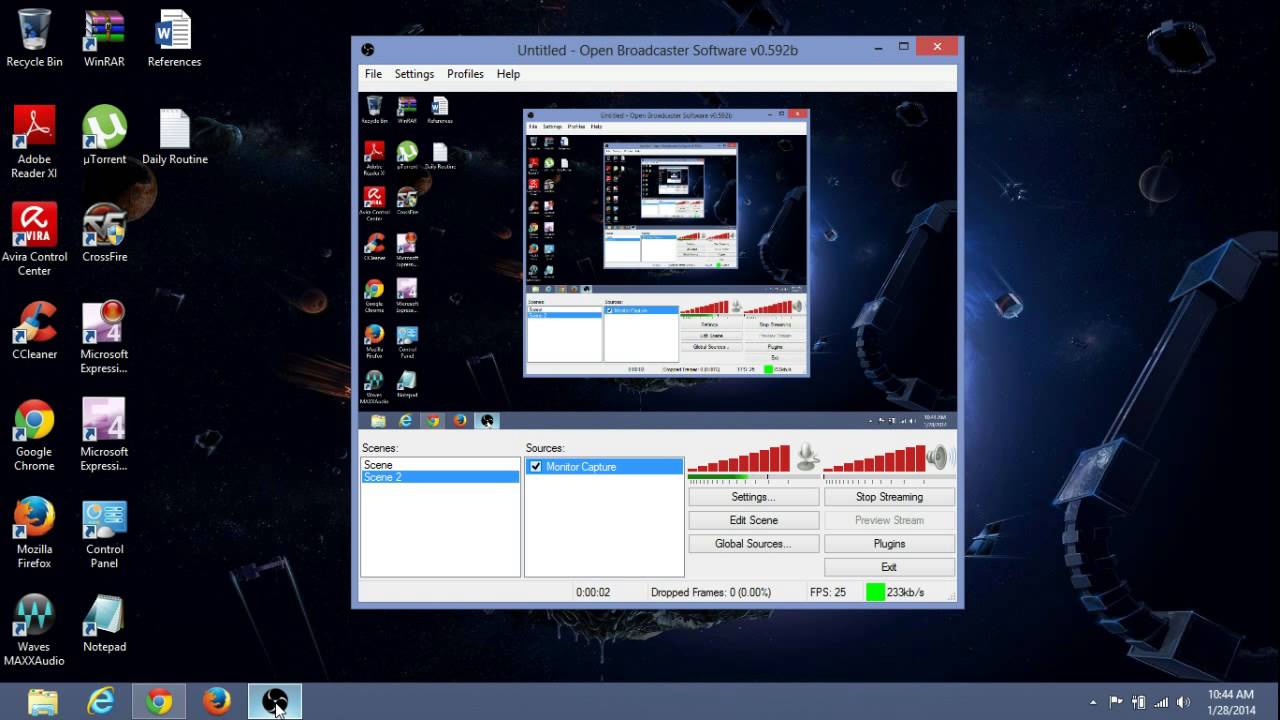This screenshot has height=720, width=1280.
Task: Launch Mozilla Firefox desktop shortcut
Action: click(34, 532)
